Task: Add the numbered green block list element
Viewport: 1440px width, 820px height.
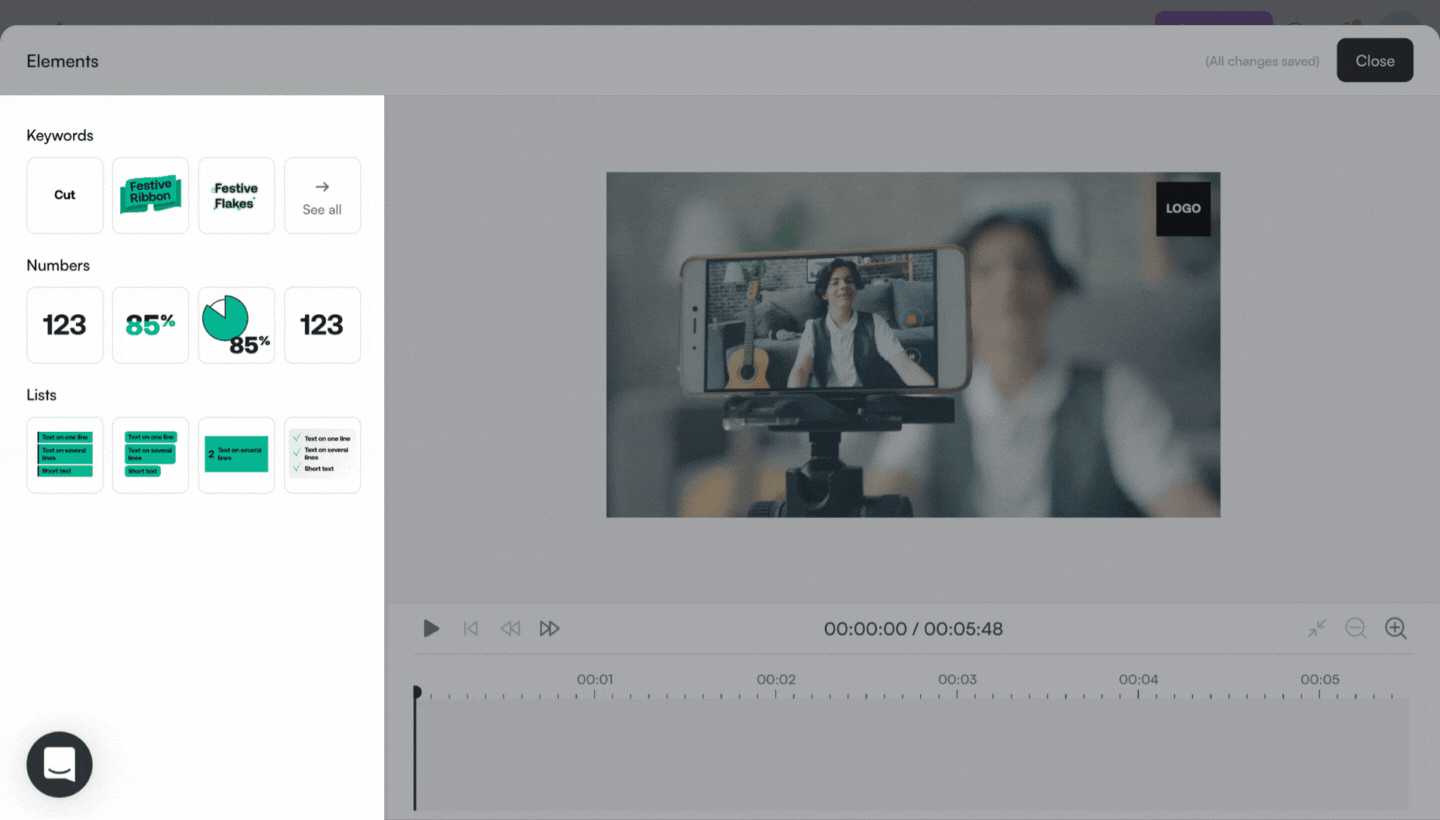Action: (236, 455)
